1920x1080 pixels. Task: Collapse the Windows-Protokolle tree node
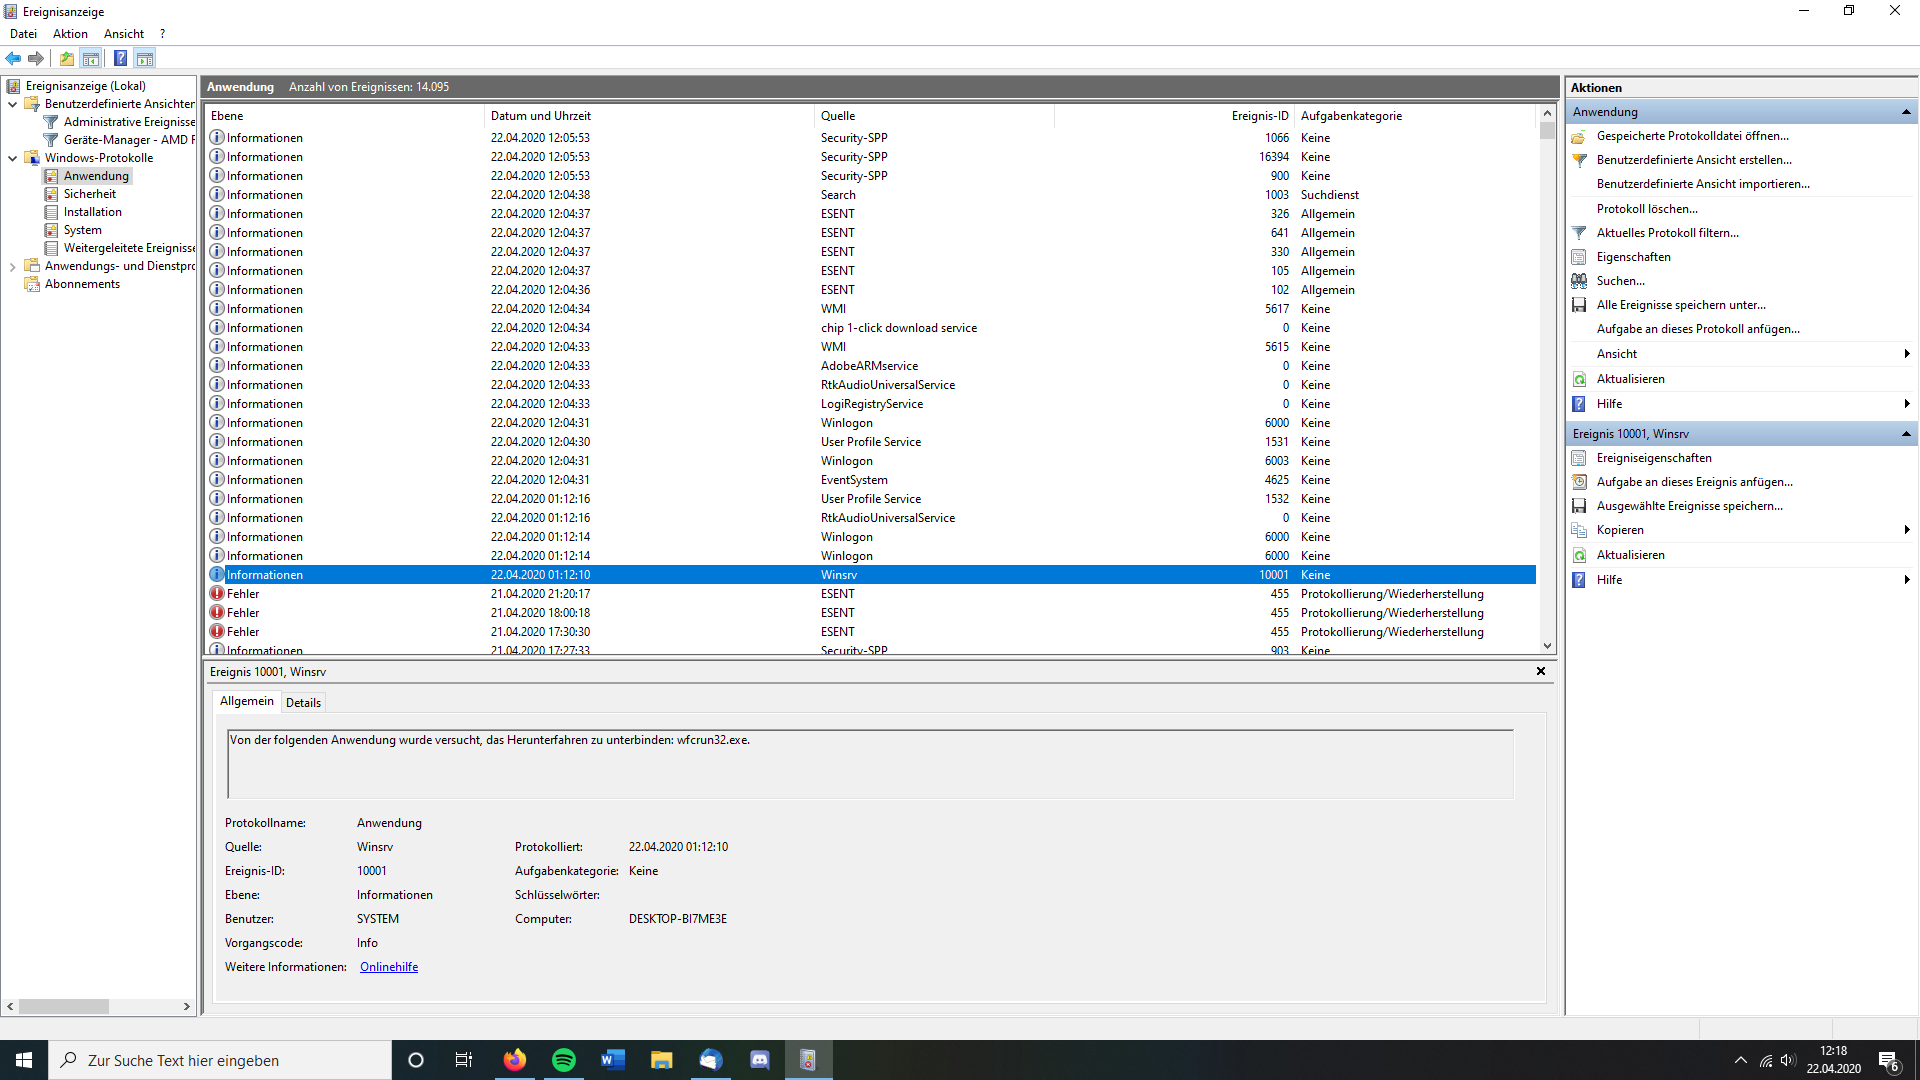12,158
